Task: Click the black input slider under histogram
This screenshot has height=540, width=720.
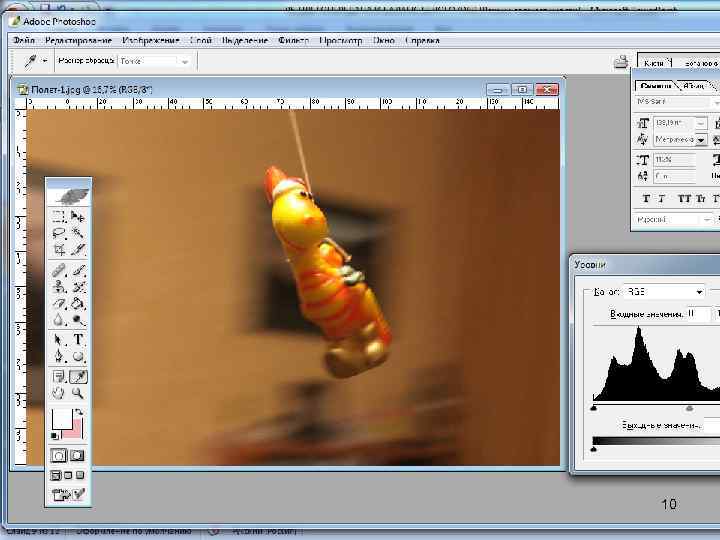Action: (x=594, y=408)
